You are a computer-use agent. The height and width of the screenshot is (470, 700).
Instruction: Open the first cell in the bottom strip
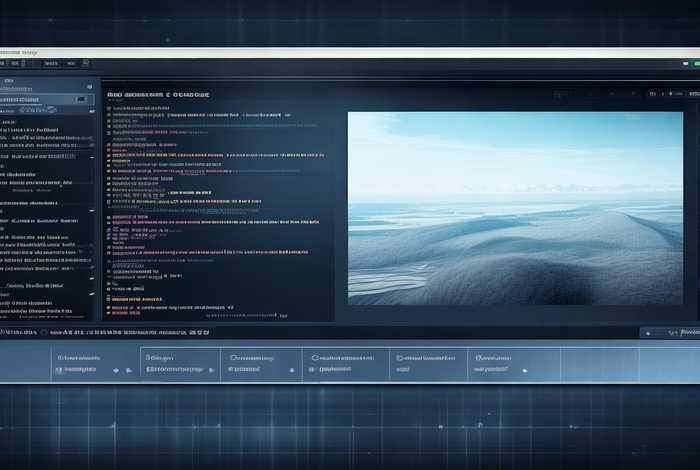click(x=88, y=364)
